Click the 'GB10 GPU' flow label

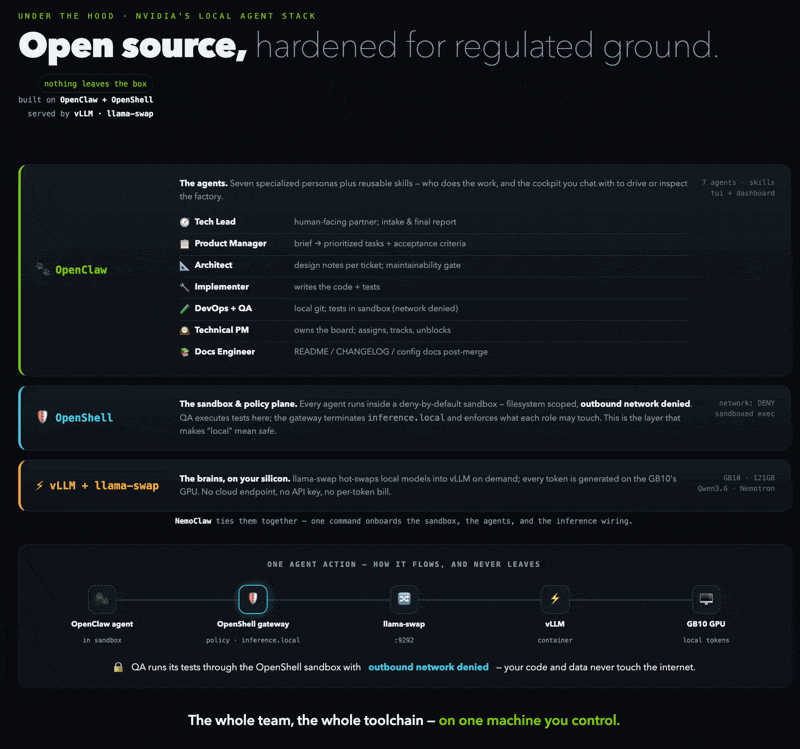point(706,624)
